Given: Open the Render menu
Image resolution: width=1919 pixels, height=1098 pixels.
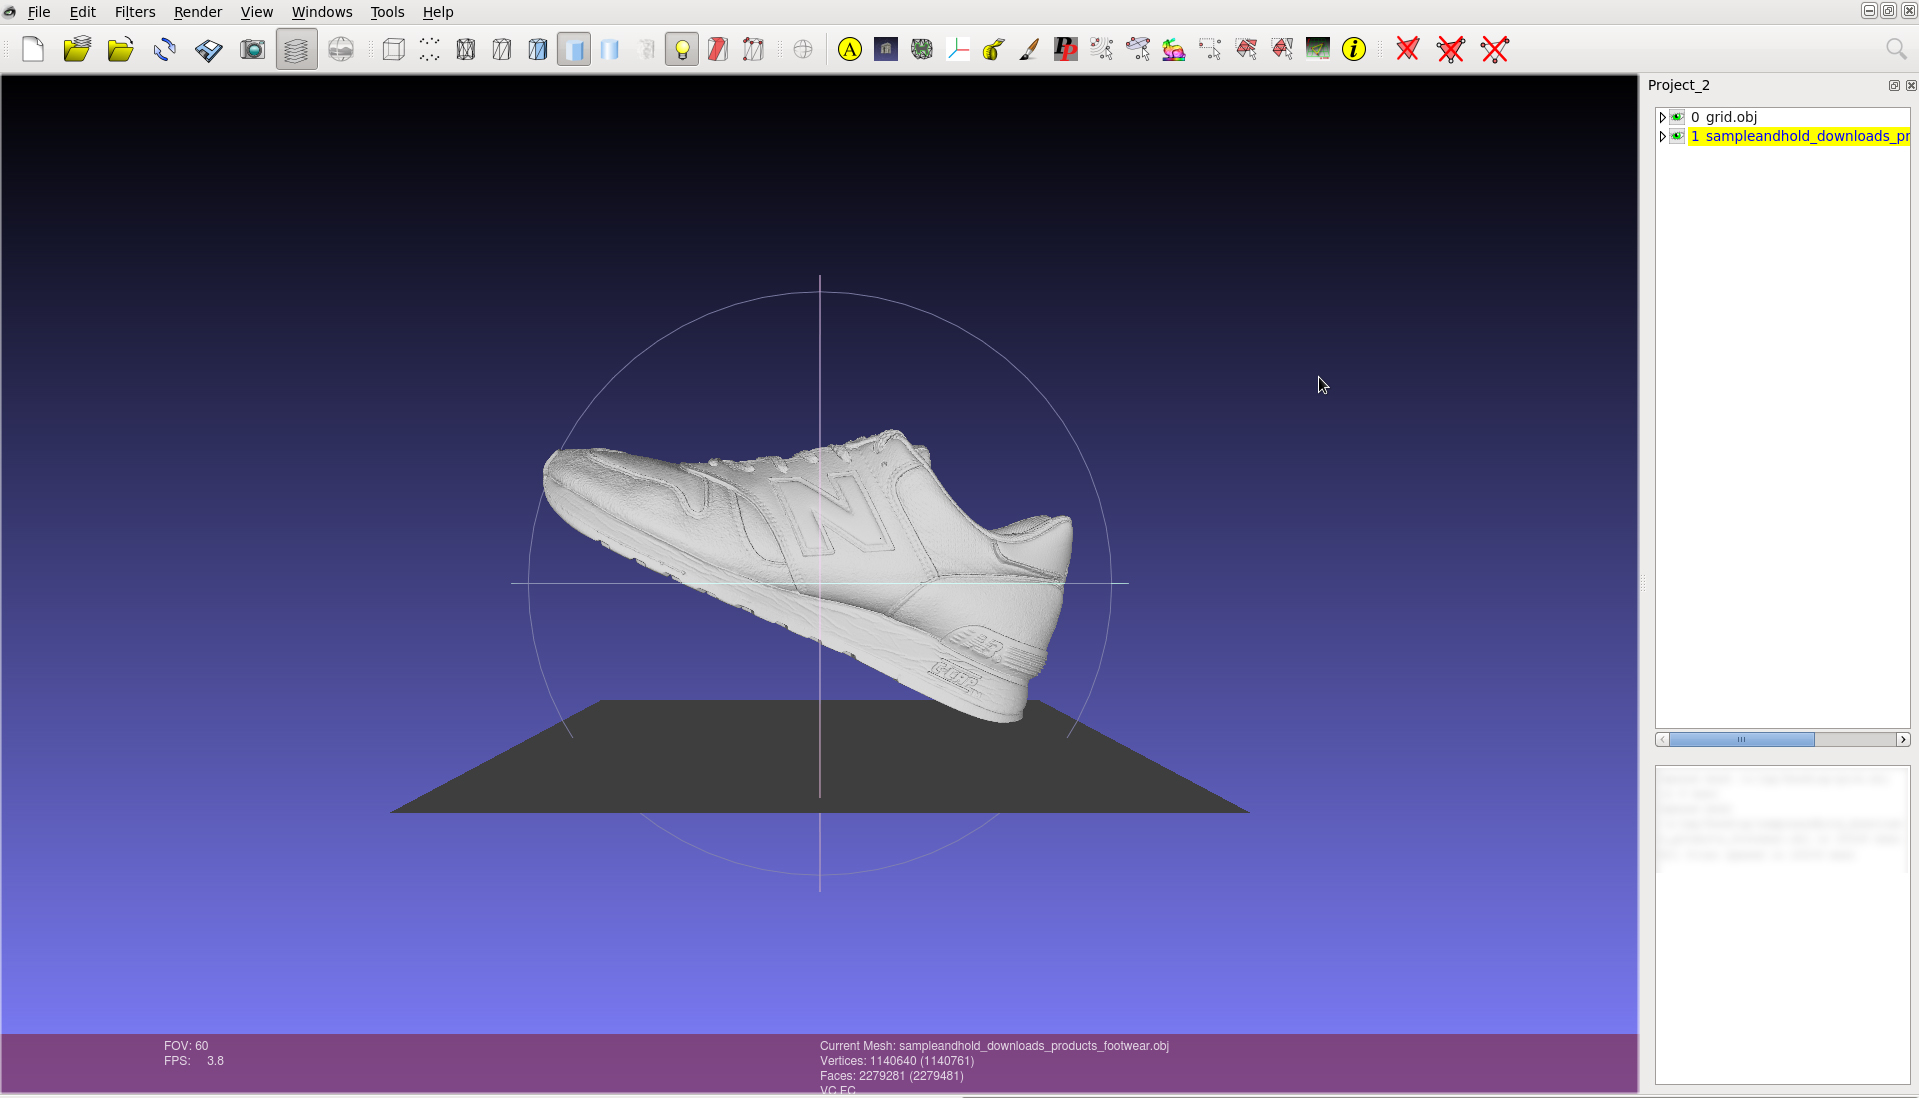Looking at the screenshot, I should click(198, 12).
